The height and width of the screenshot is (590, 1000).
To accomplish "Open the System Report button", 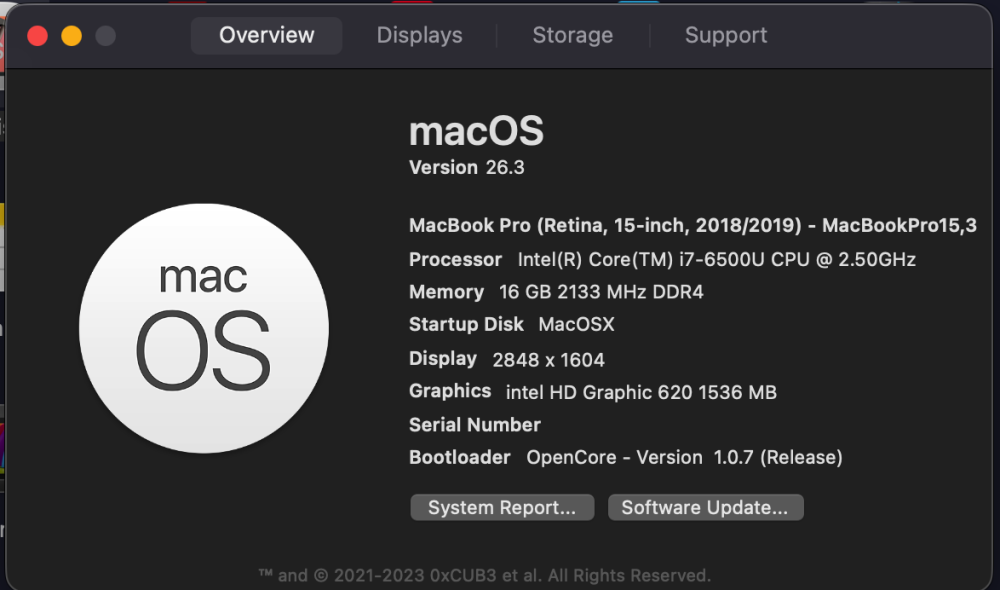I will tap(502, 507).
